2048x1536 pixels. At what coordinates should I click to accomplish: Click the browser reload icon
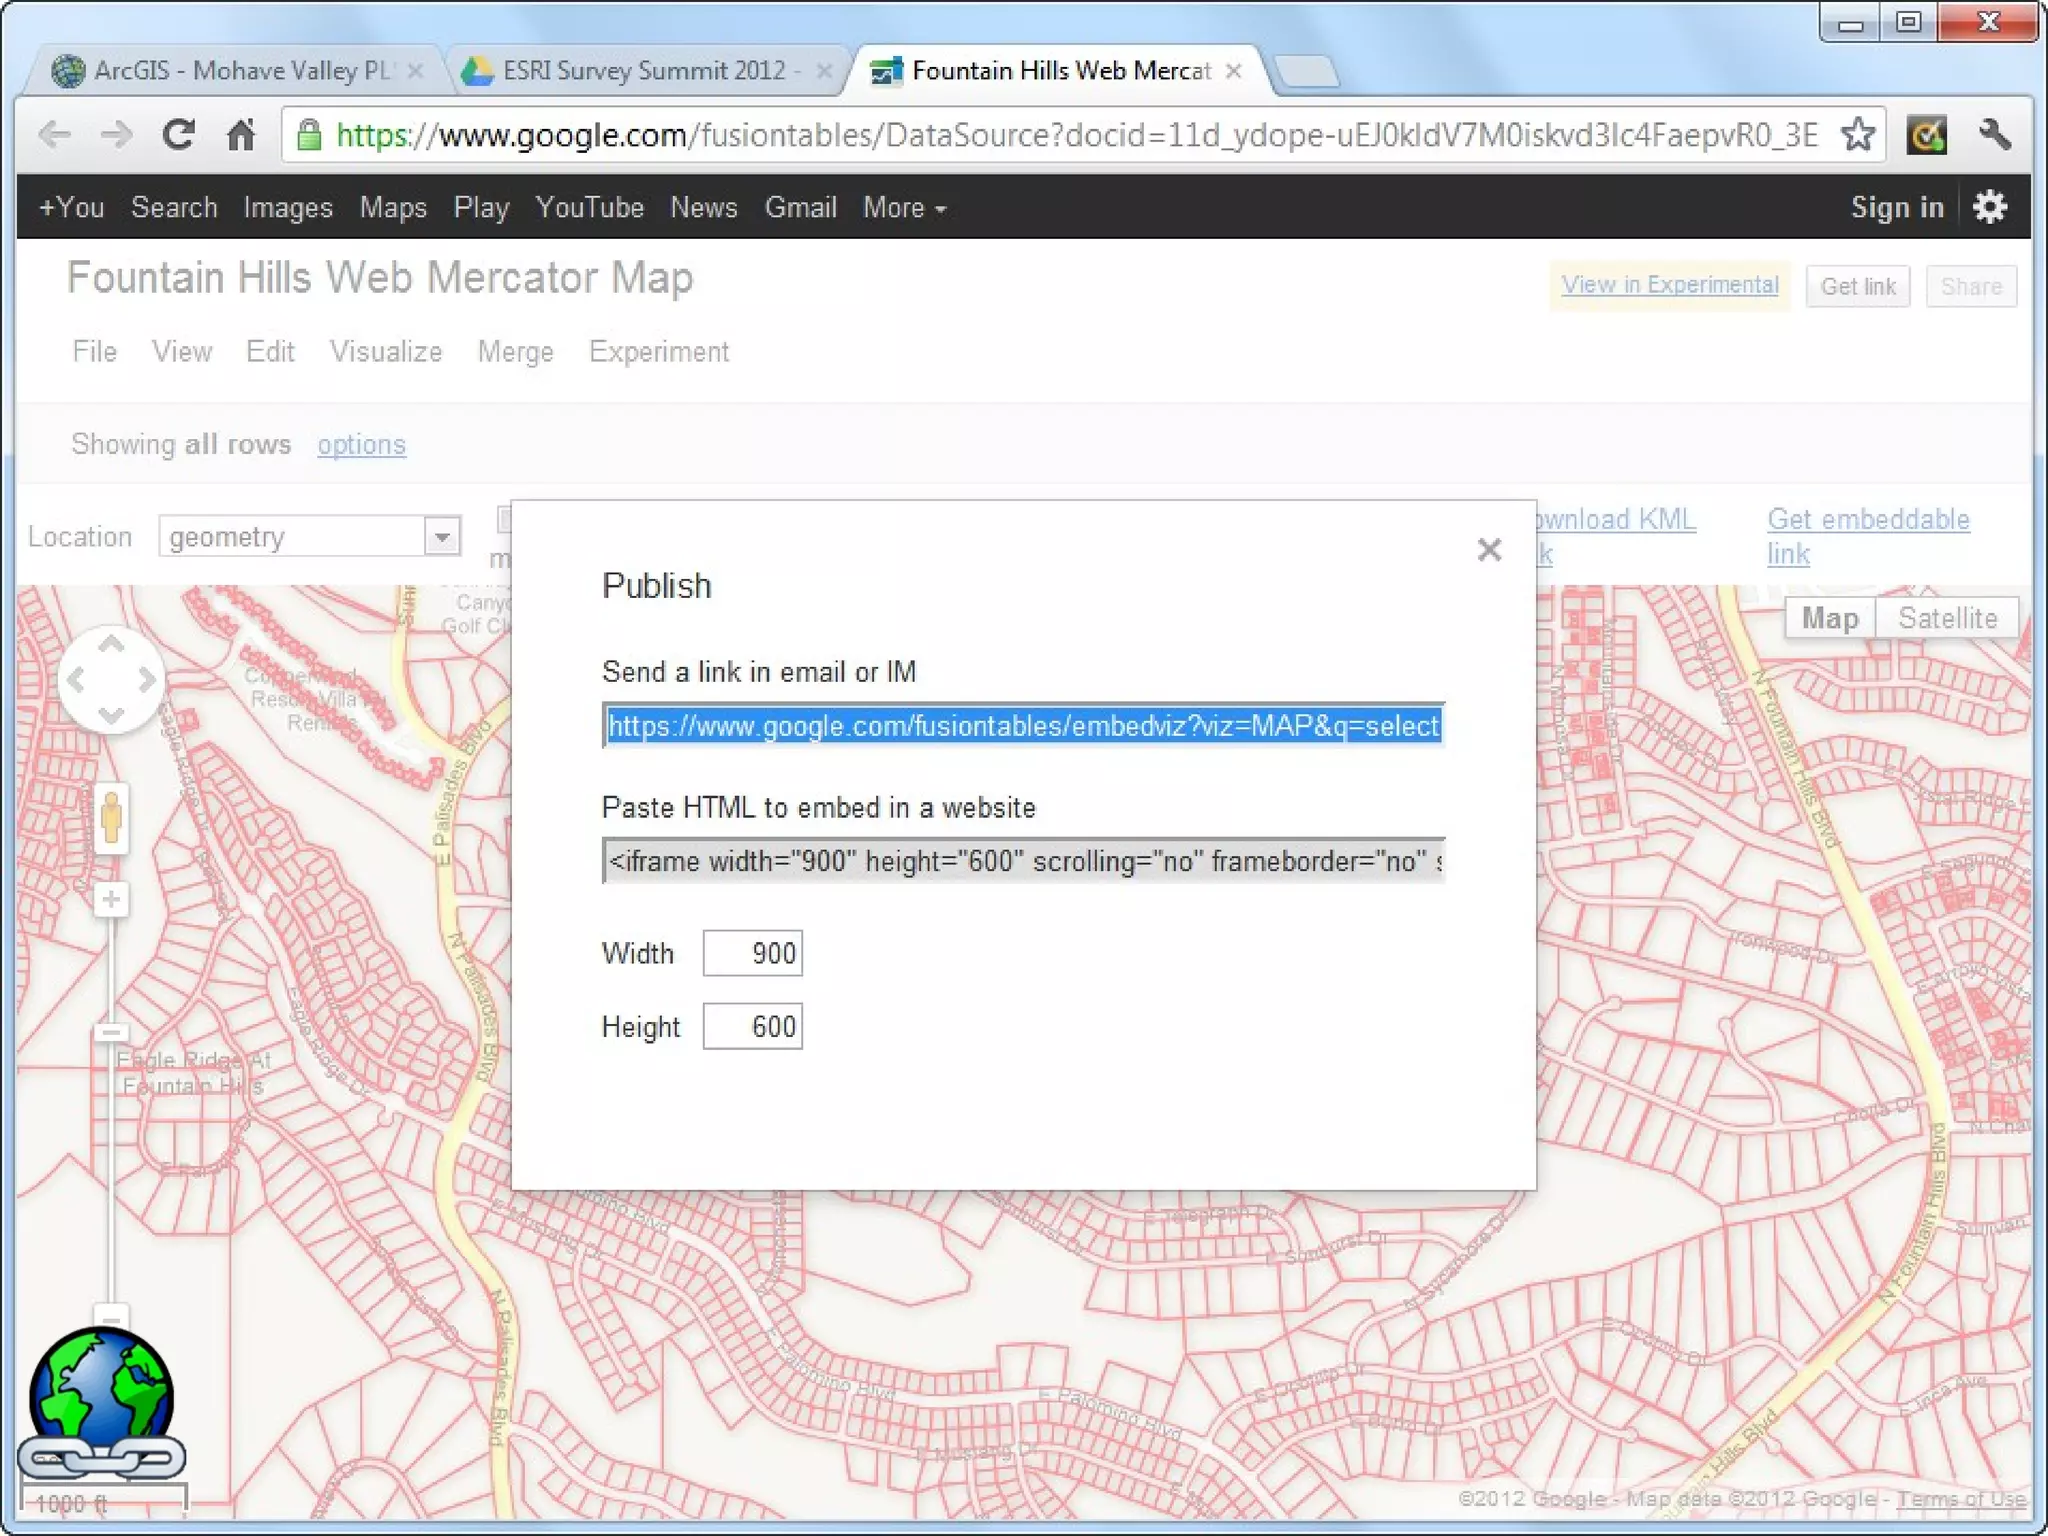click(x=179, y=134)
